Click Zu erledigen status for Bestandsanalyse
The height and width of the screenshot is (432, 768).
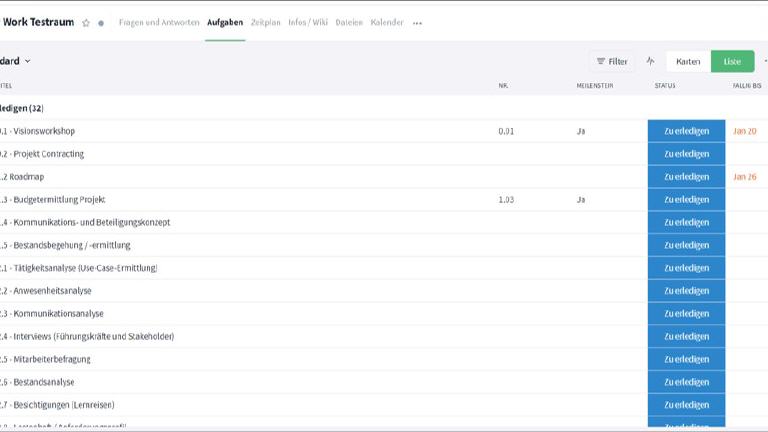(686, 382)
